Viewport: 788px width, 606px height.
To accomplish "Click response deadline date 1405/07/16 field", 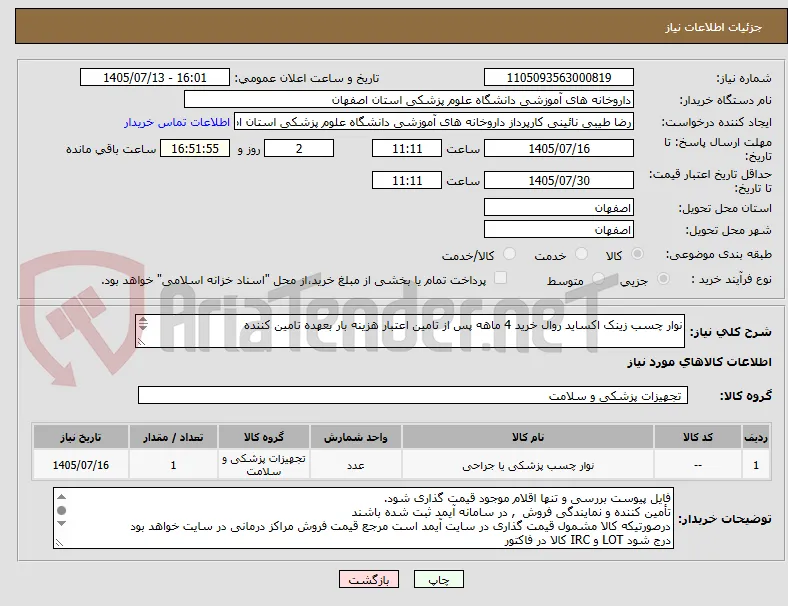I will (558, 149).
